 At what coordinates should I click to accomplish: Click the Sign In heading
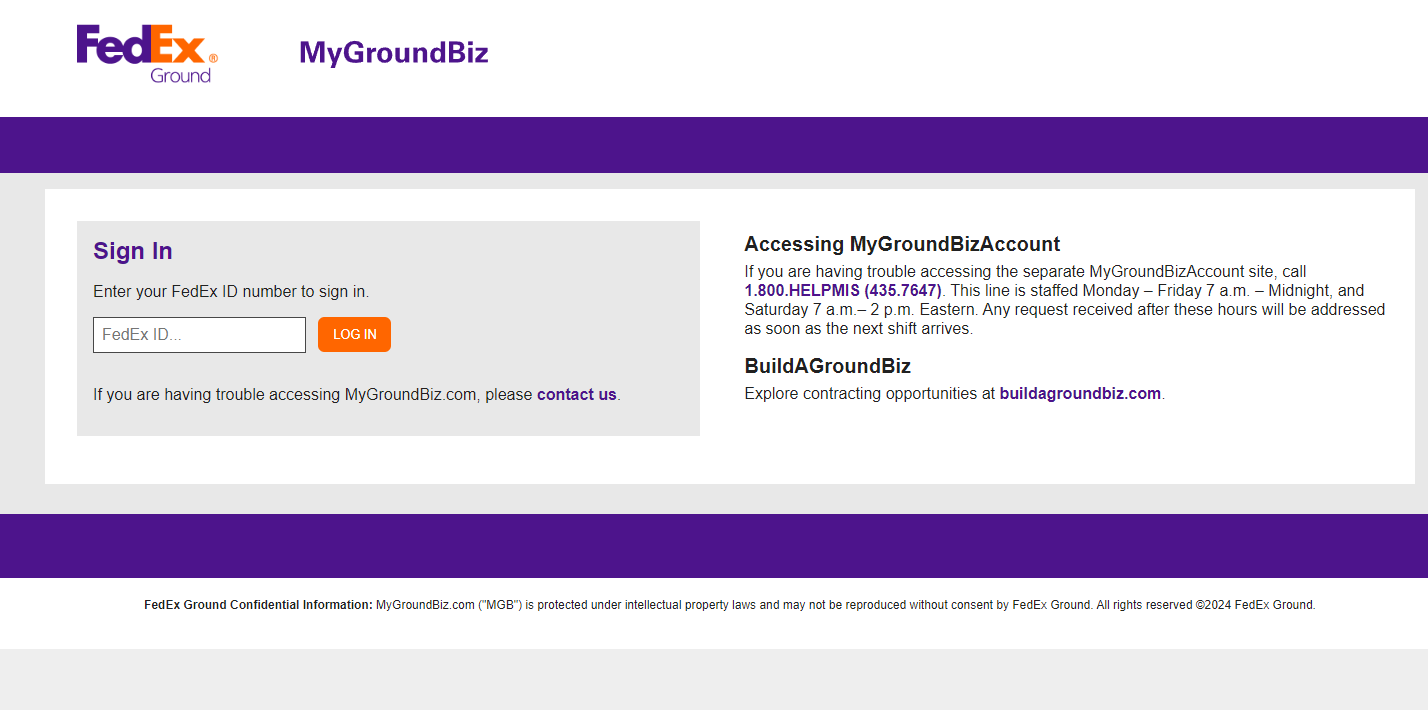(x=132, y=251)
